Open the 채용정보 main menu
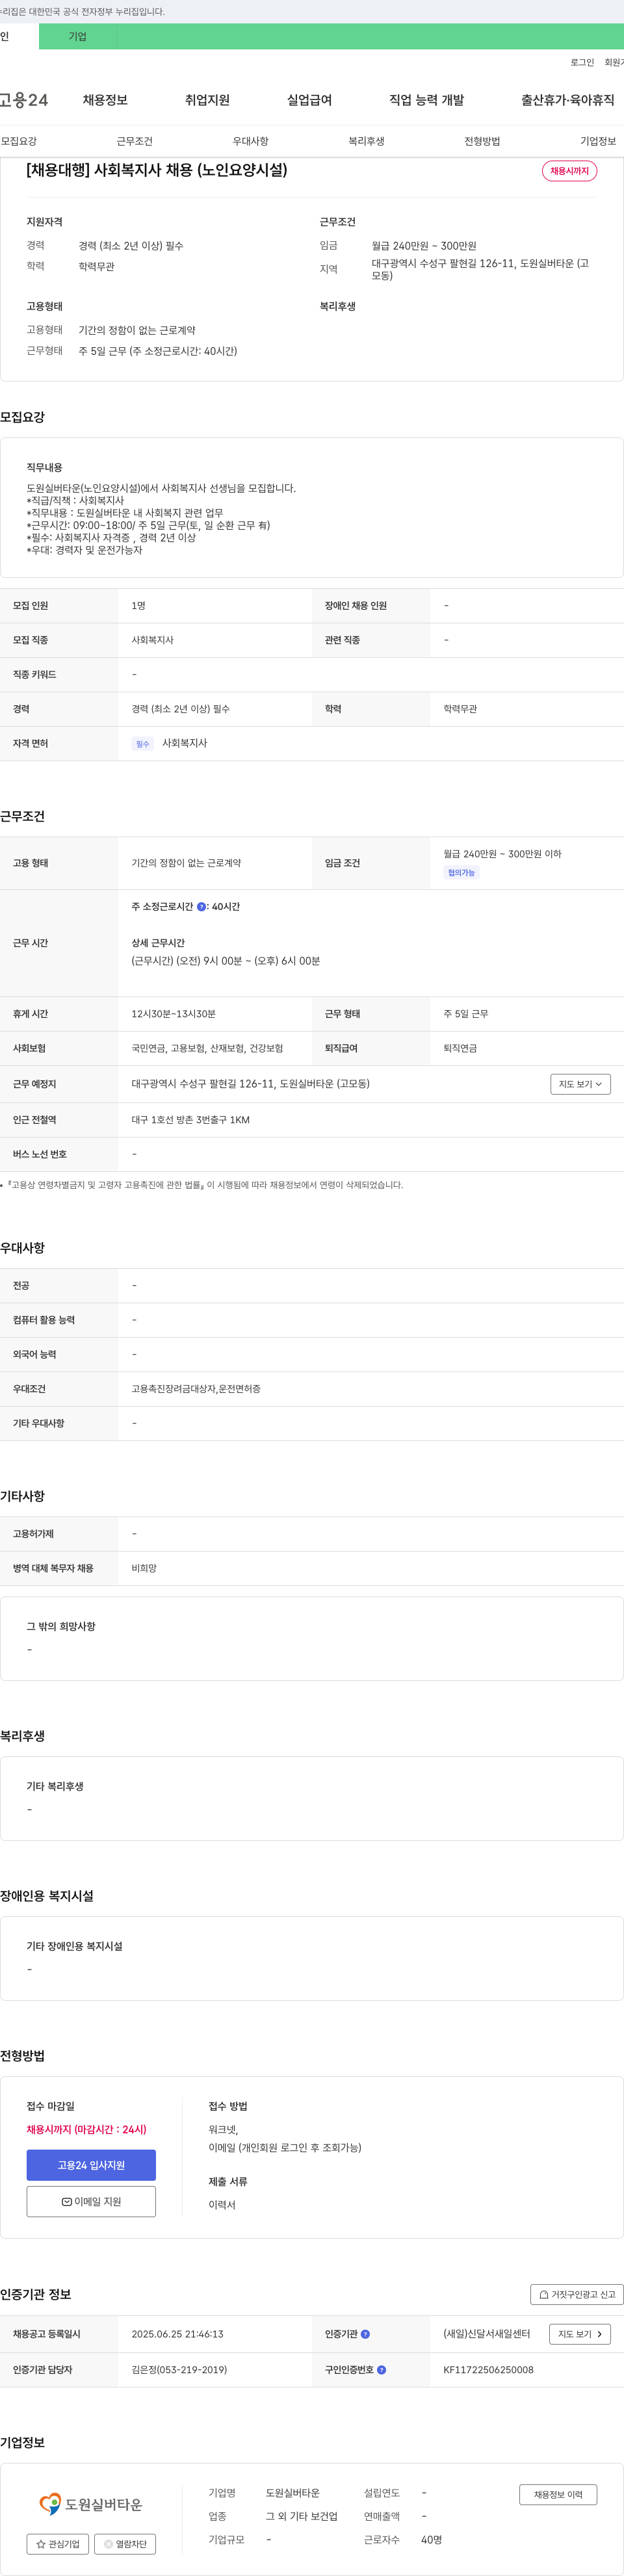This screenshot has height=2576, width=624. [105, 100]
